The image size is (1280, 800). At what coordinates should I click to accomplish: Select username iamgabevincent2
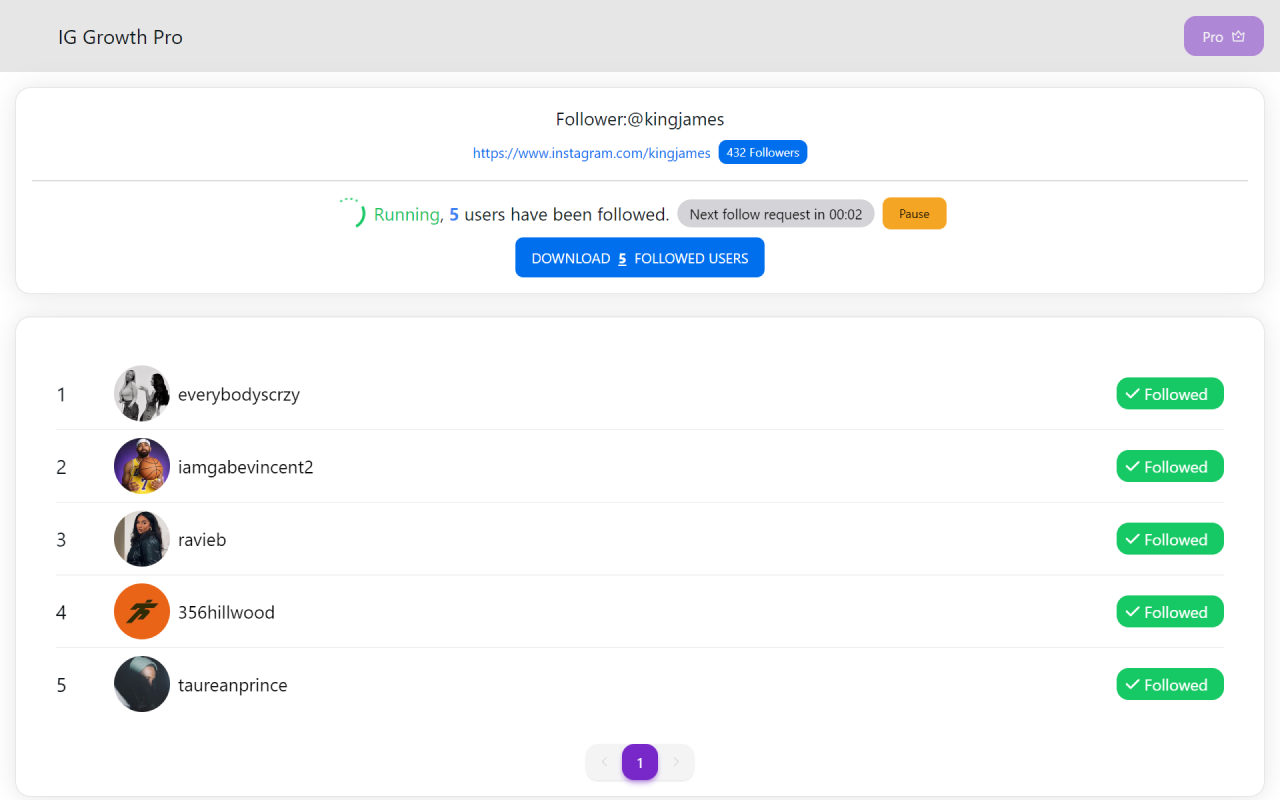tap(246, 467)
